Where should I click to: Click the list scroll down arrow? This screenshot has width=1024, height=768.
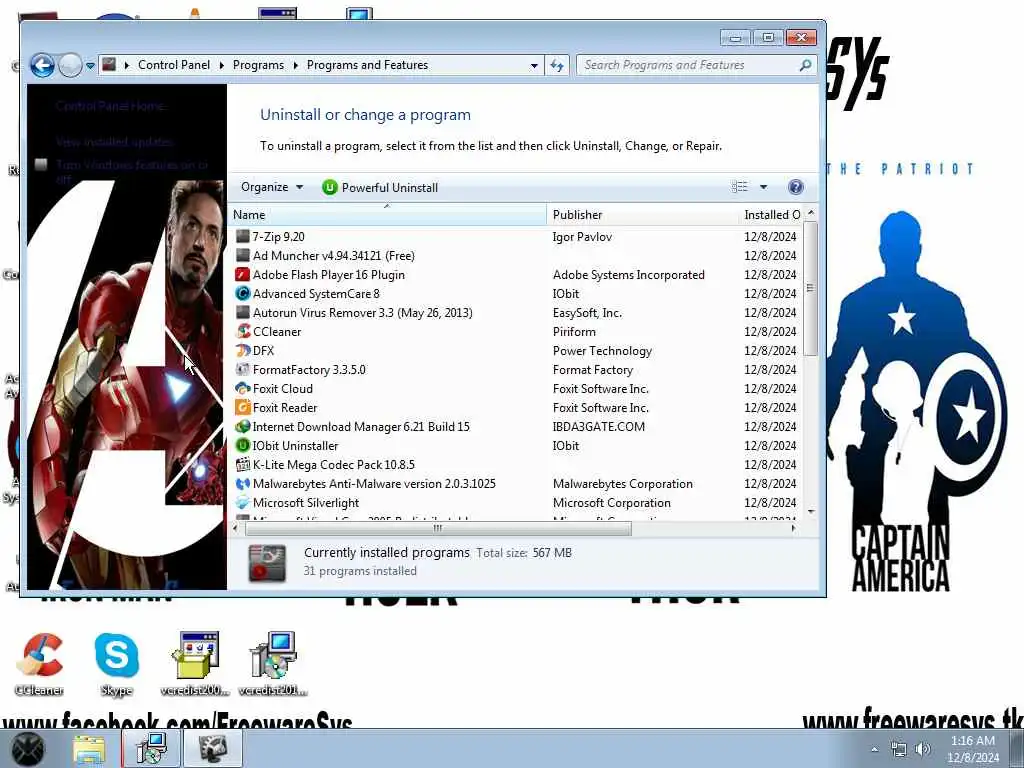(x=811, y=511)
